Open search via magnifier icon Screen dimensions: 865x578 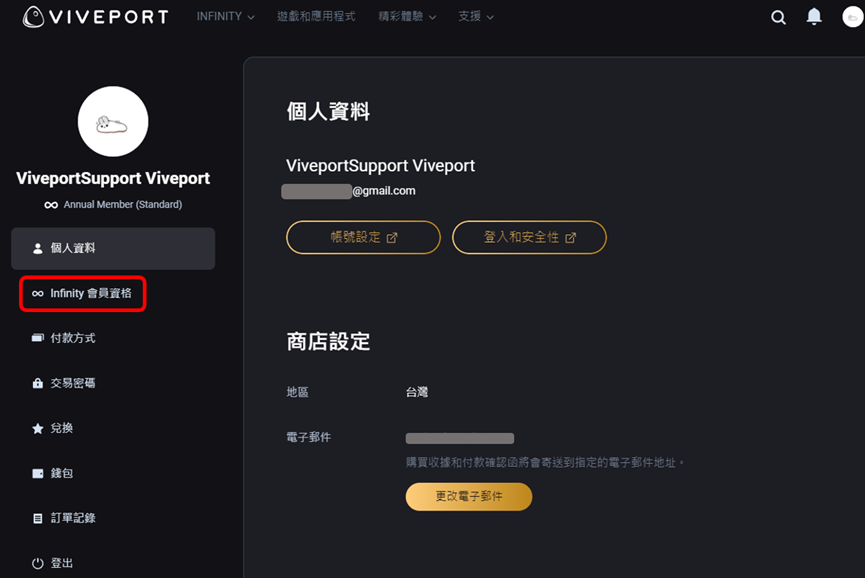[x=778, y=18]
